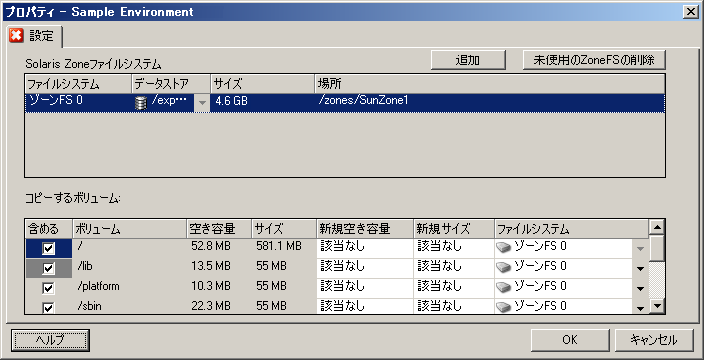Open the filesystem dropdown for /sbin volume
Screen dimensions: 704x360
[x=641, y=308]
